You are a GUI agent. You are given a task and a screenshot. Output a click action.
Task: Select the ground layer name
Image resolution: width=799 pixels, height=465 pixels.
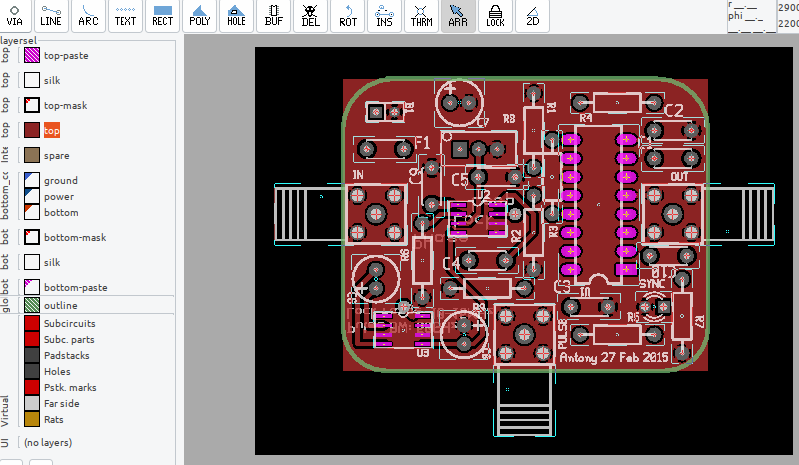coord(61,180)
